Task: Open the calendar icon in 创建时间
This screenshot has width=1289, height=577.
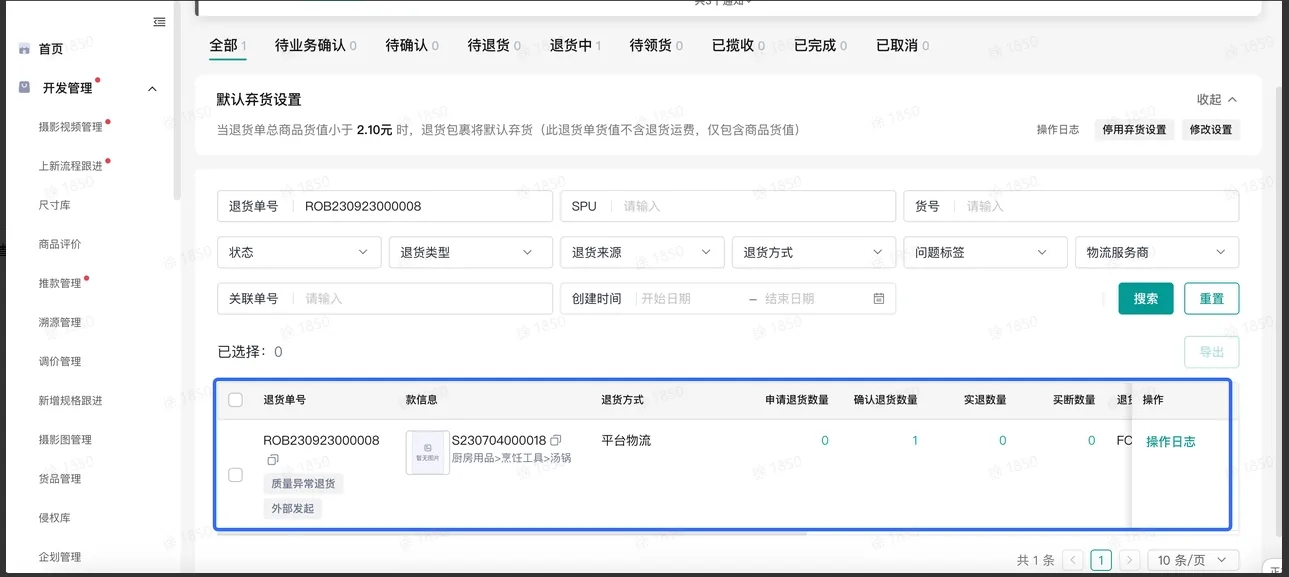Action: coord(879,298)
